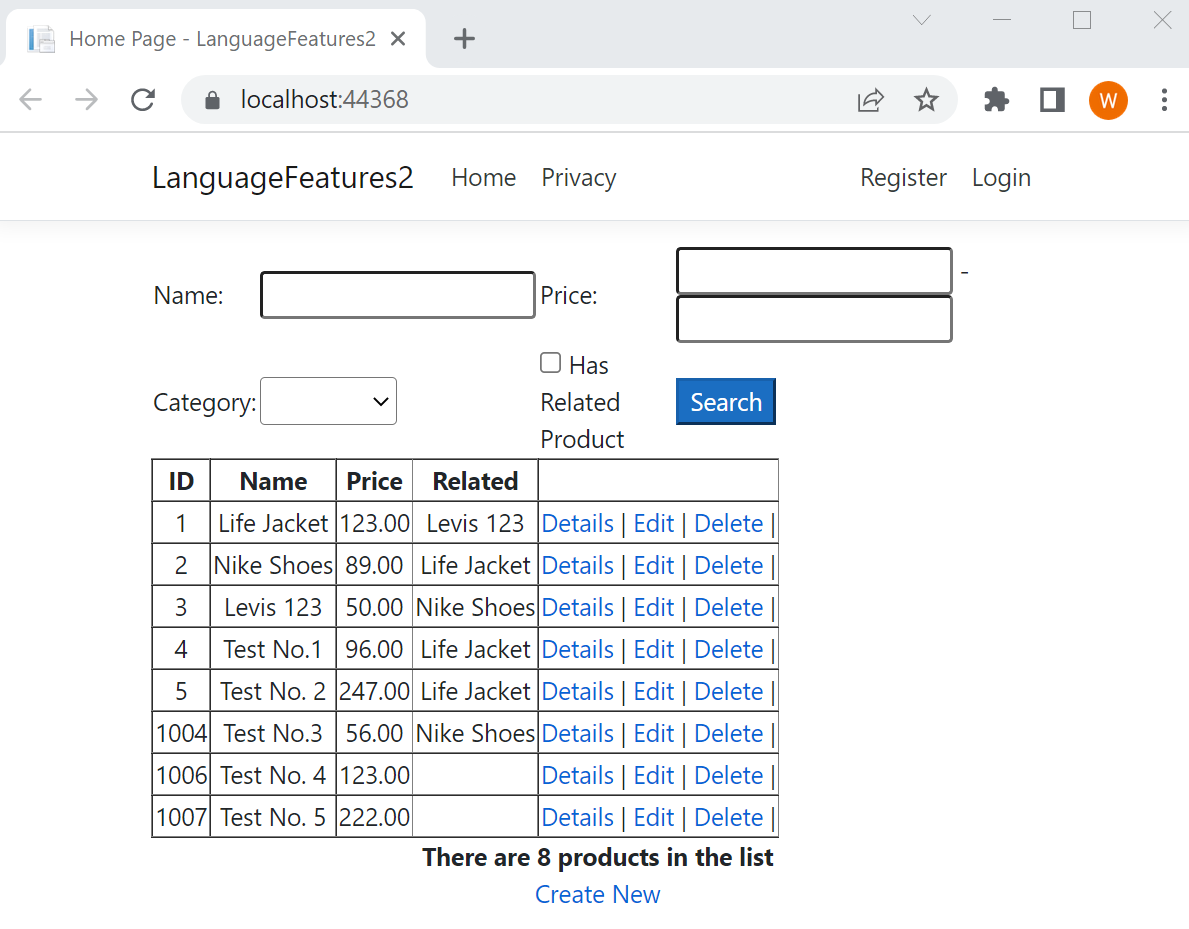
Task: Open the Category dropdown
Action: click(x=328, y=401)
